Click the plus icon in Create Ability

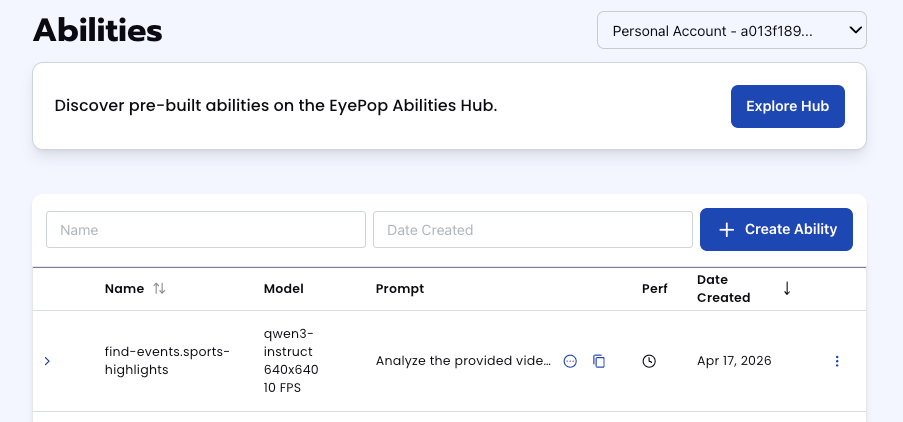(x=727, y=229)
